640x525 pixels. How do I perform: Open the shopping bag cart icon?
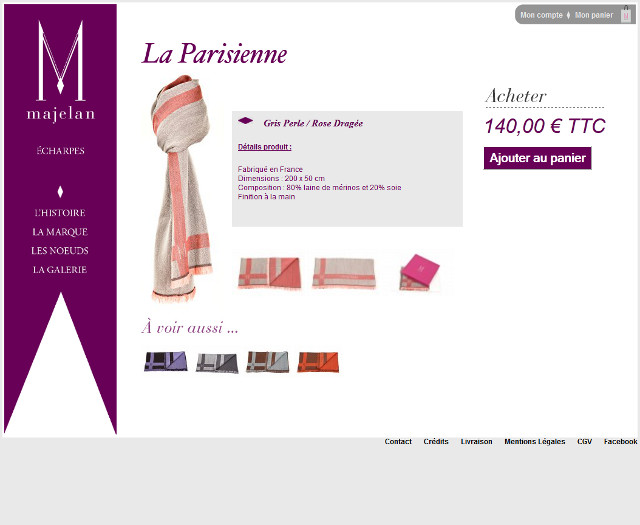click(626, 15)
